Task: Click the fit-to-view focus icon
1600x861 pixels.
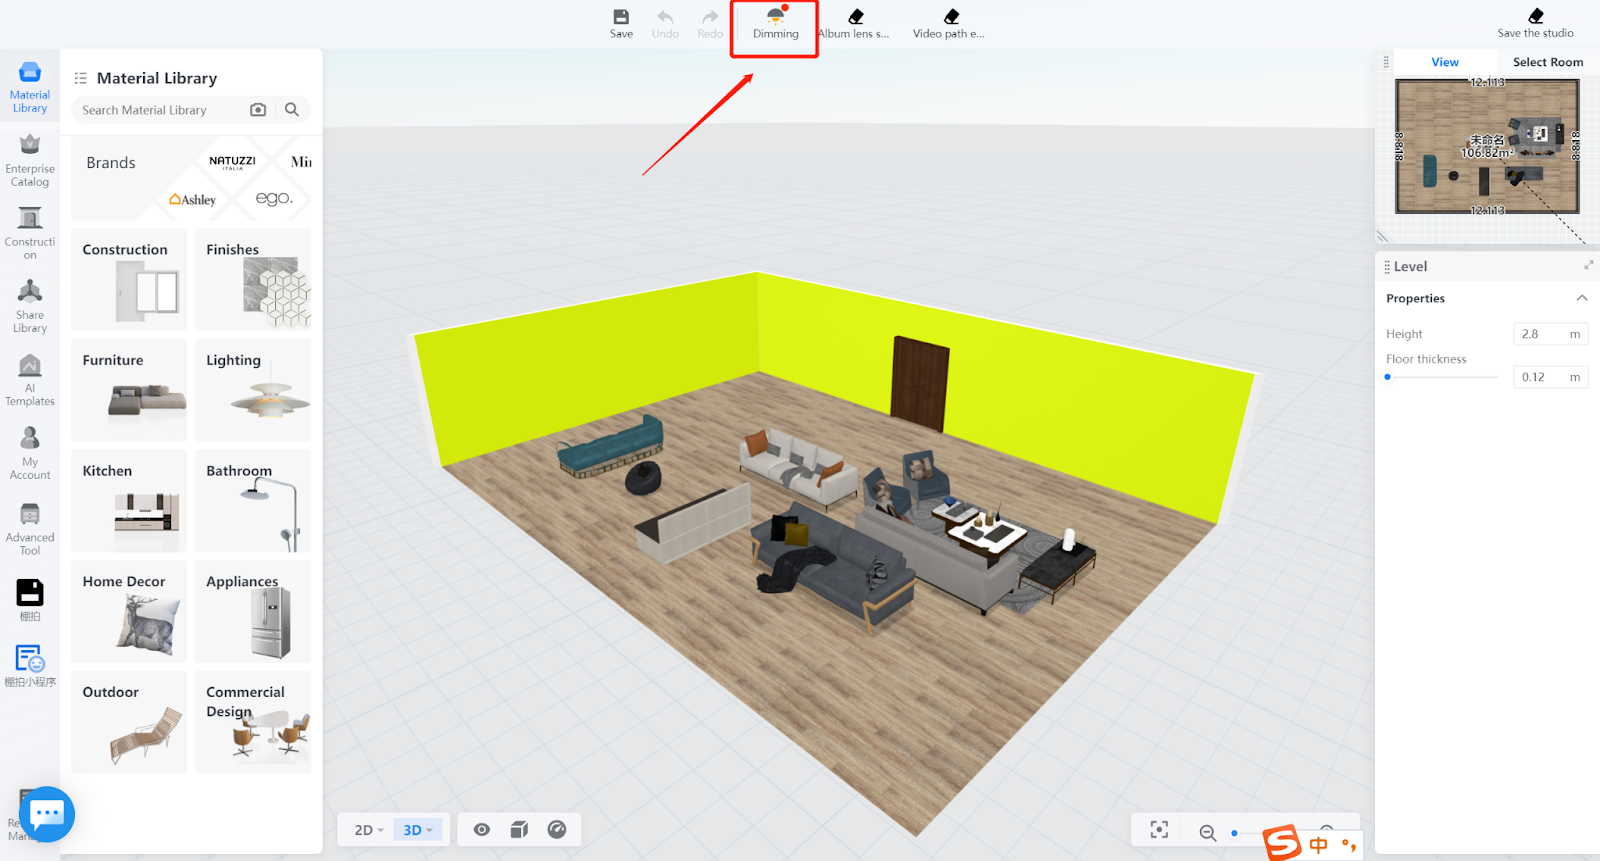Action: point(1159,830)
